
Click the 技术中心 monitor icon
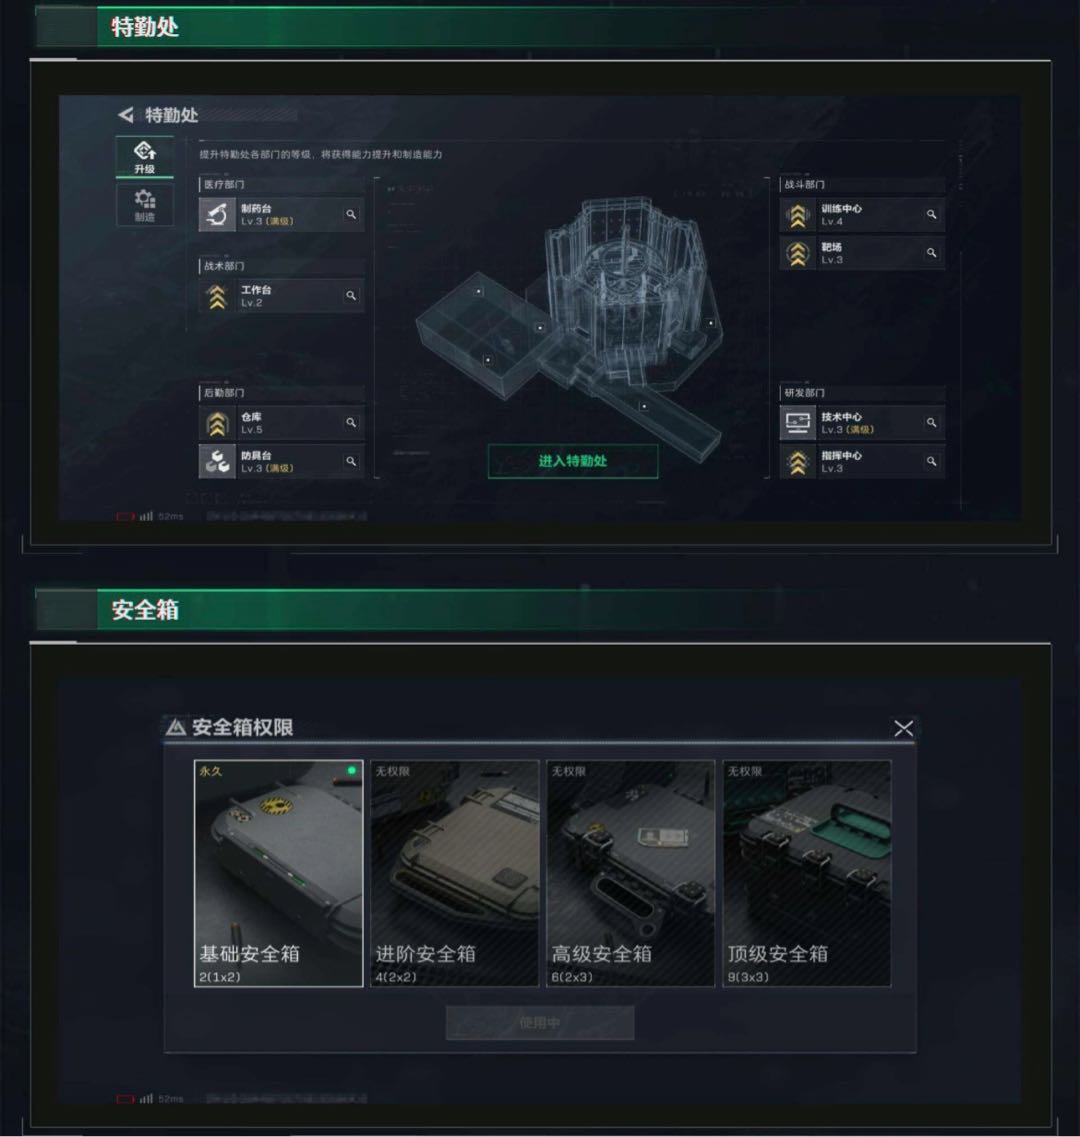[x=798, y=423]
